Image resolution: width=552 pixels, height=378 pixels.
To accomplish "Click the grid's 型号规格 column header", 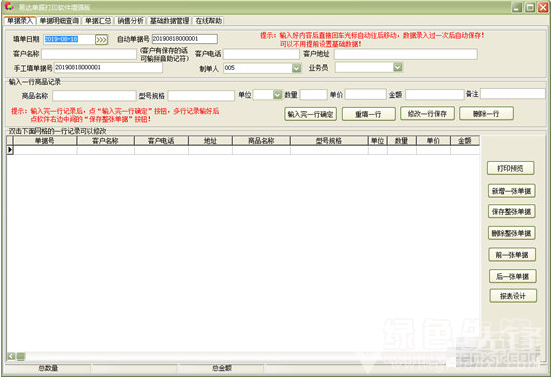I will click(329, 141).
